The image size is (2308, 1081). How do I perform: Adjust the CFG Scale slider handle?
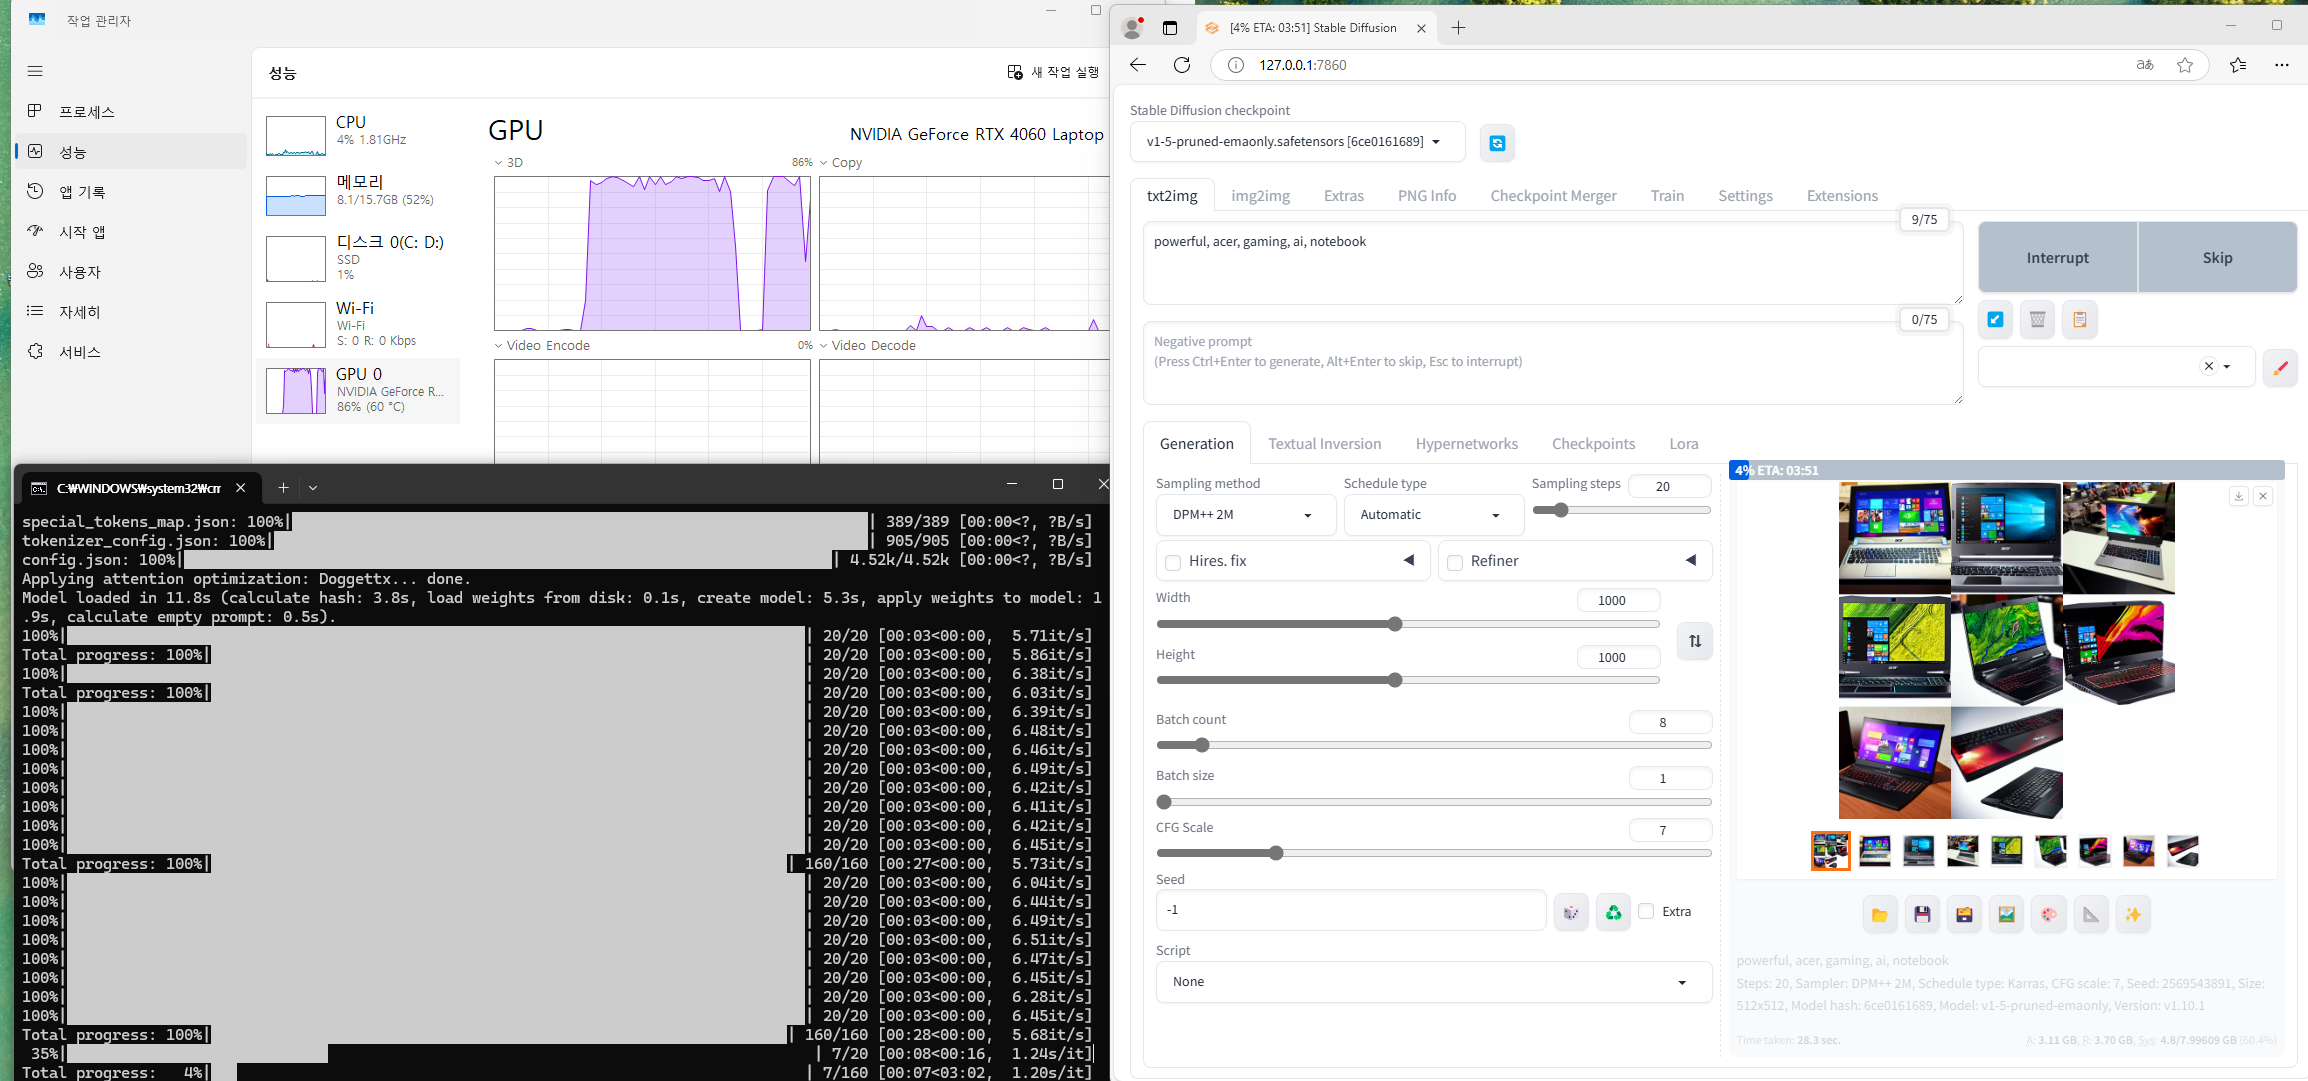[1276, 853]
